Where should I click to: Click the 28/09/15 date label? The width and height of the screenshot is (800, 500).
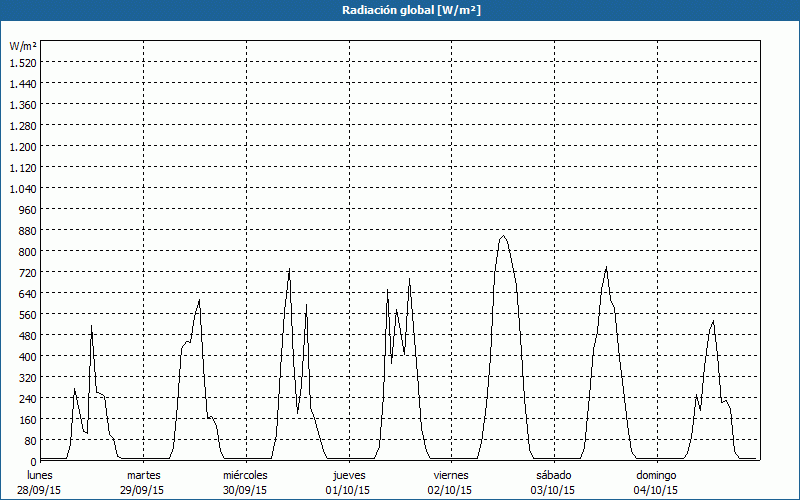point(40,490)
